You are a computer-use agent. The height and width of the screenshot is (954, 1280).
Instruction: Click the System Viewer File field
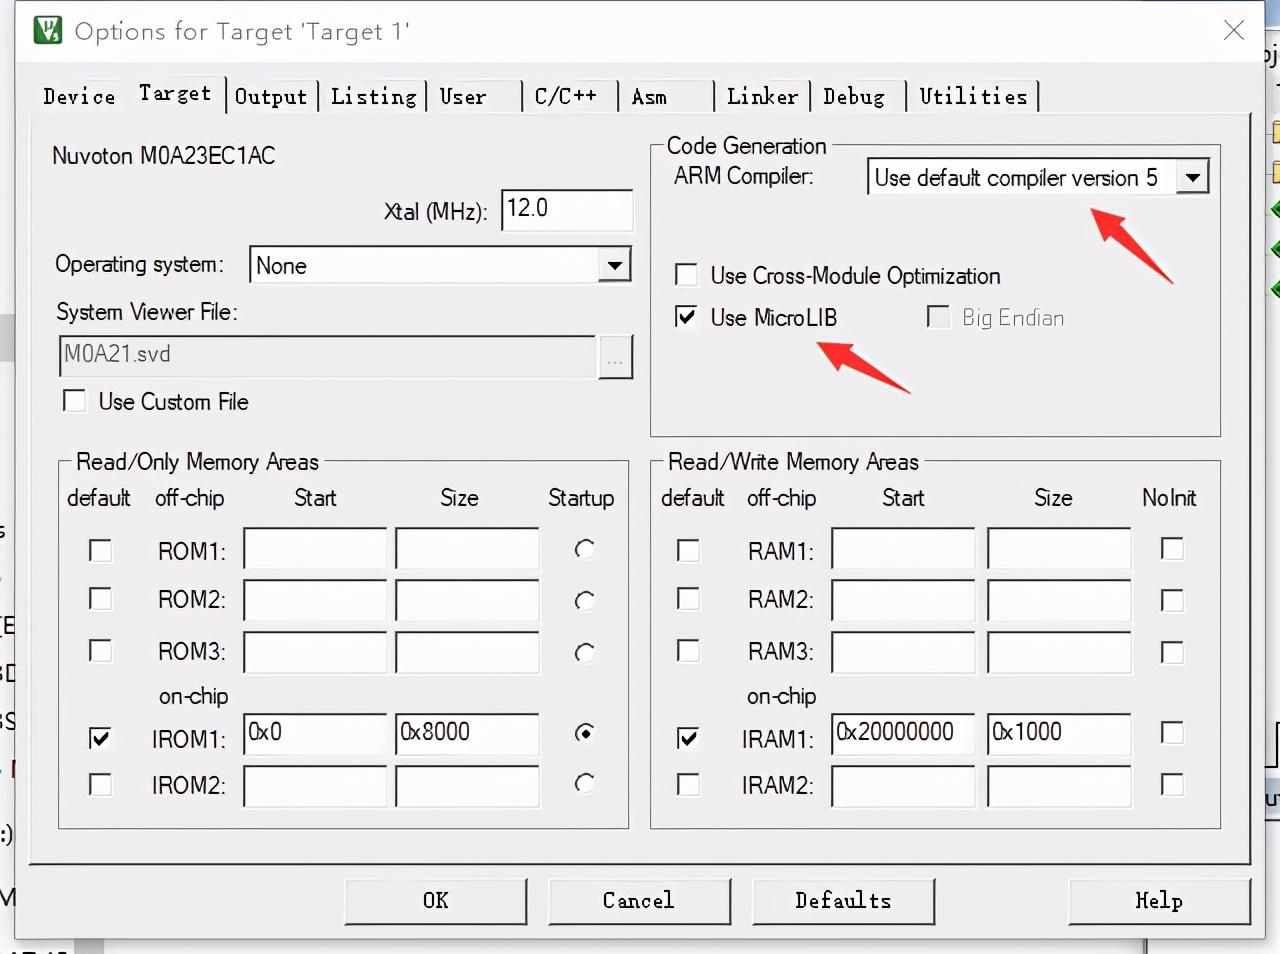coord(328,356)
